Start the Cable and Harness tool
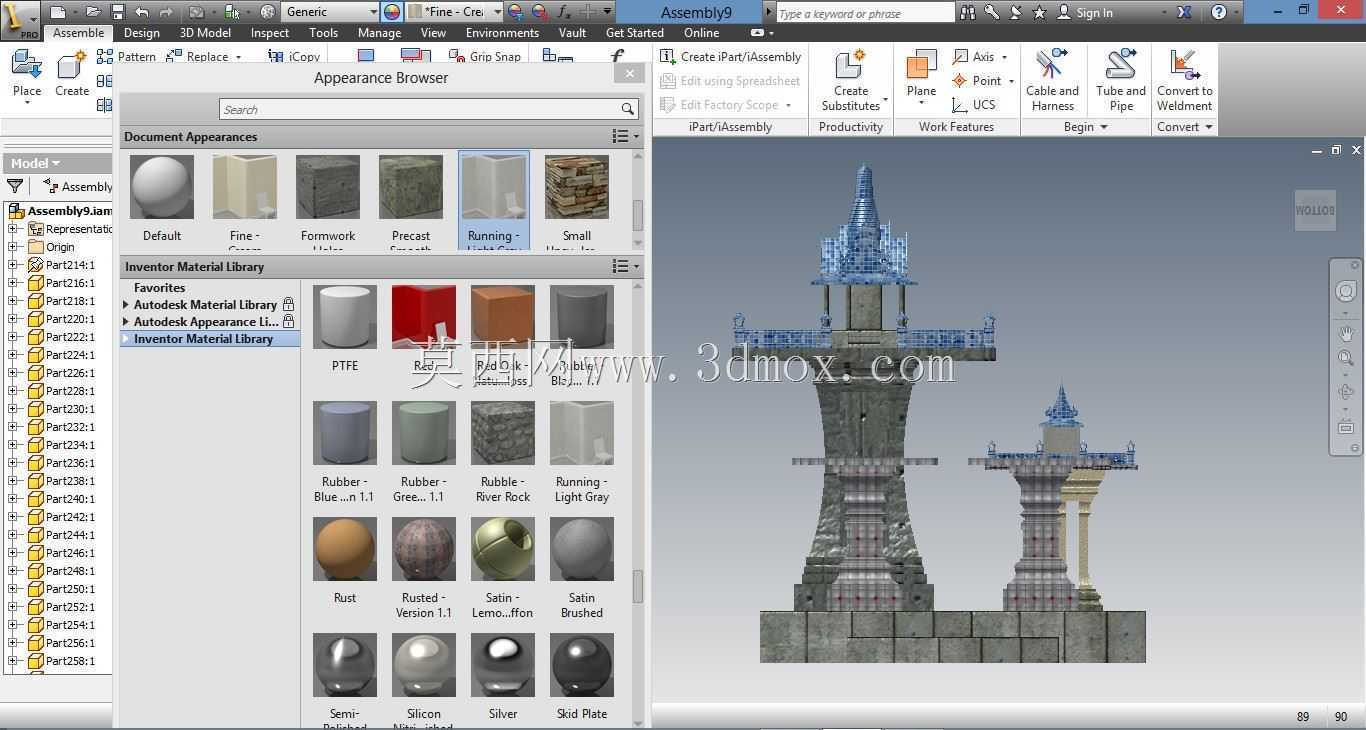Screen dimensions: 1366x730 coord(1052,79)
